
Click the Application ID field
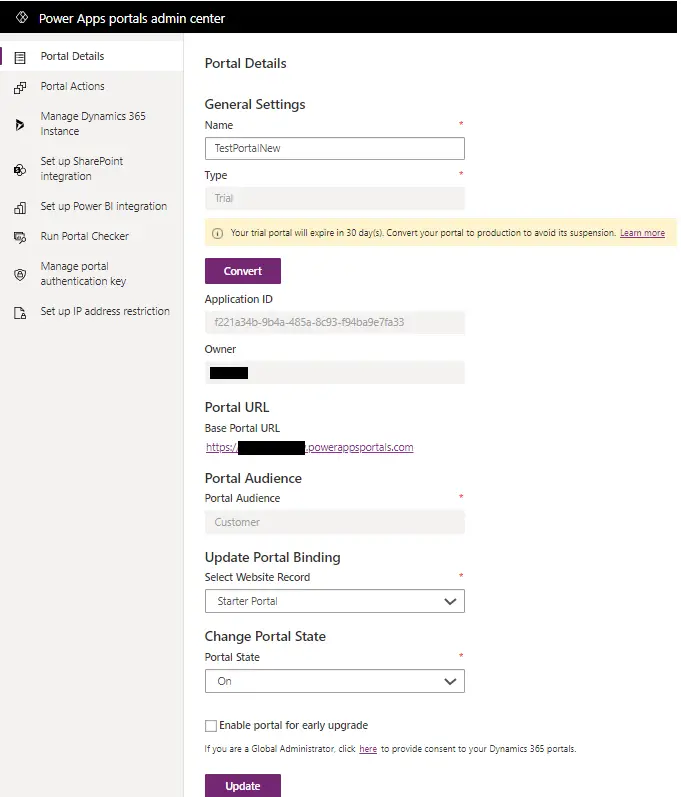[335, 322]
